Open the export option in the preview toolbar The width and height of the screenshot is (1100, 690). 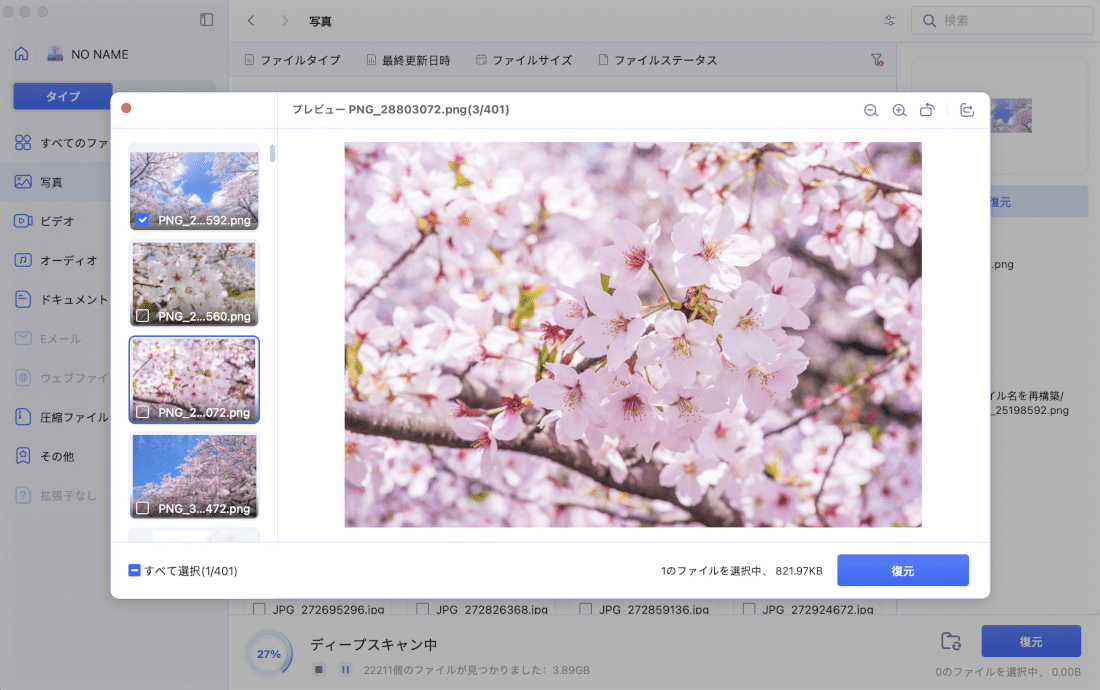[x=966, y=111]
